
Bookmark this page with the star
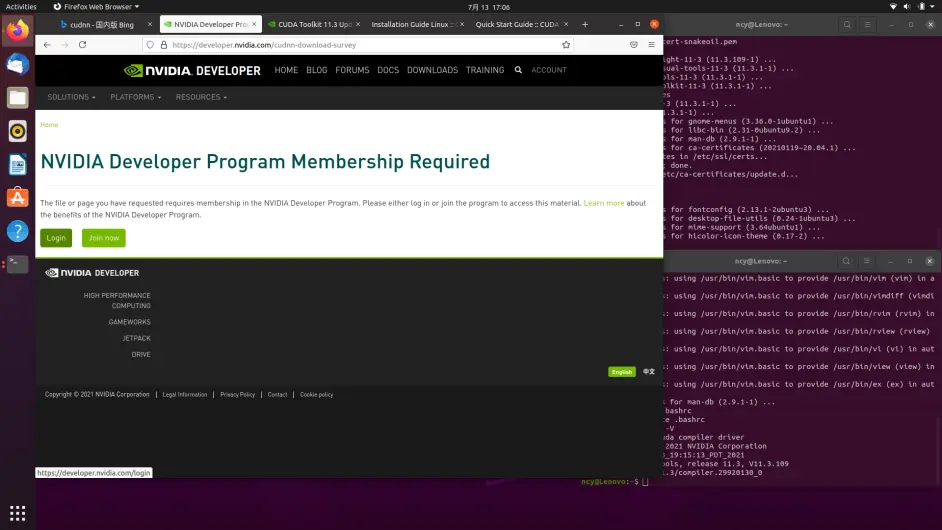(x=566, y=44)
